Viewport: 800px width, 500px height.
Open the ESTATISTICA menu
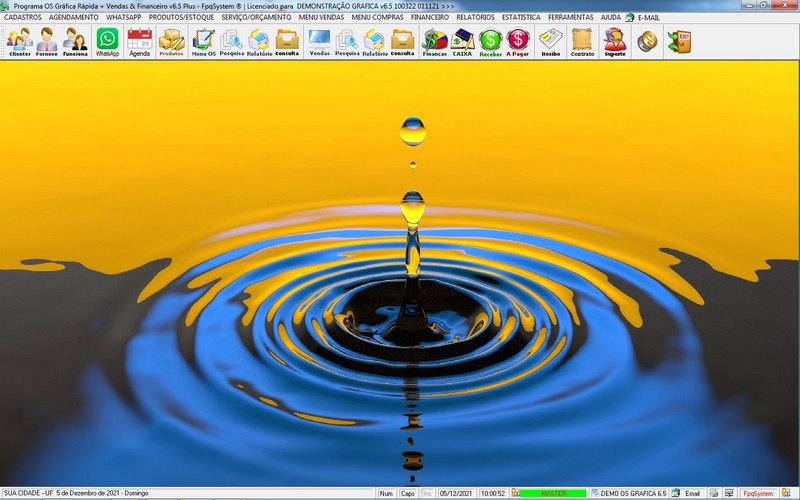click(521, 17)
